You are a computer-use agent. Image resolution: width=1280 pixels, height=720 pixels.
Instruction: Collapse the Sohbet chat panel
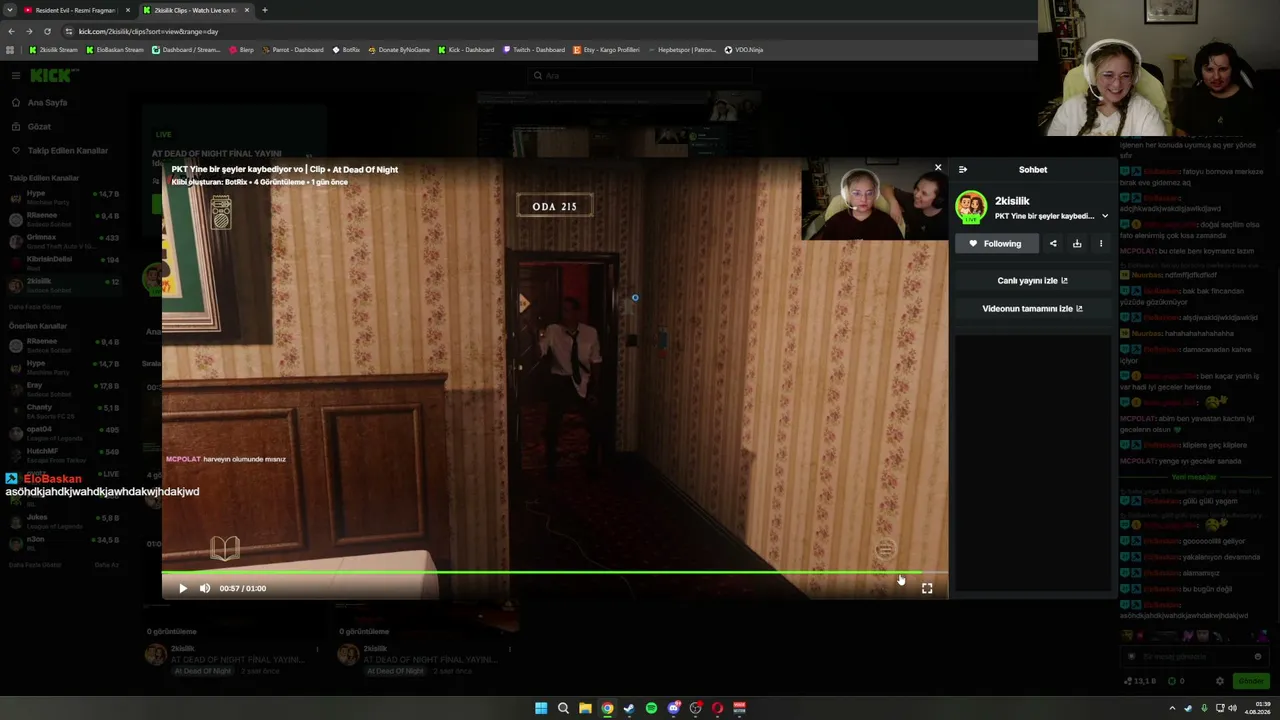tap(963, 170)
